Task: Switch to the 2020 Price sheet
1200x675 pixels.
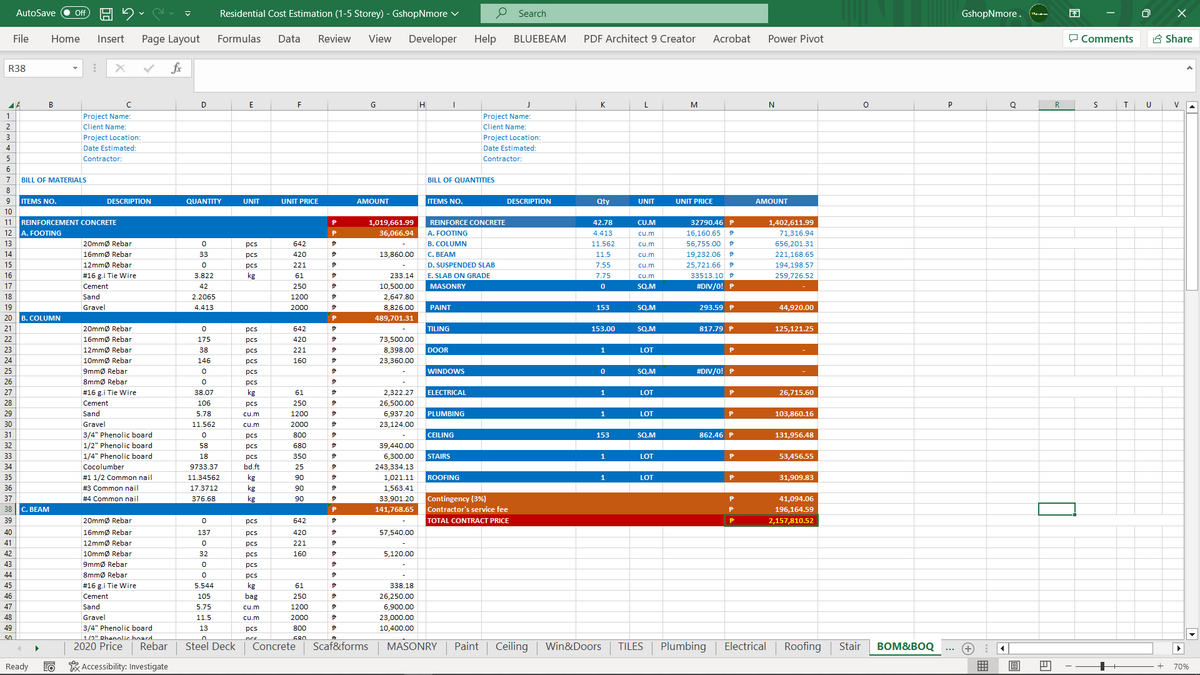Action: [98, 647]
